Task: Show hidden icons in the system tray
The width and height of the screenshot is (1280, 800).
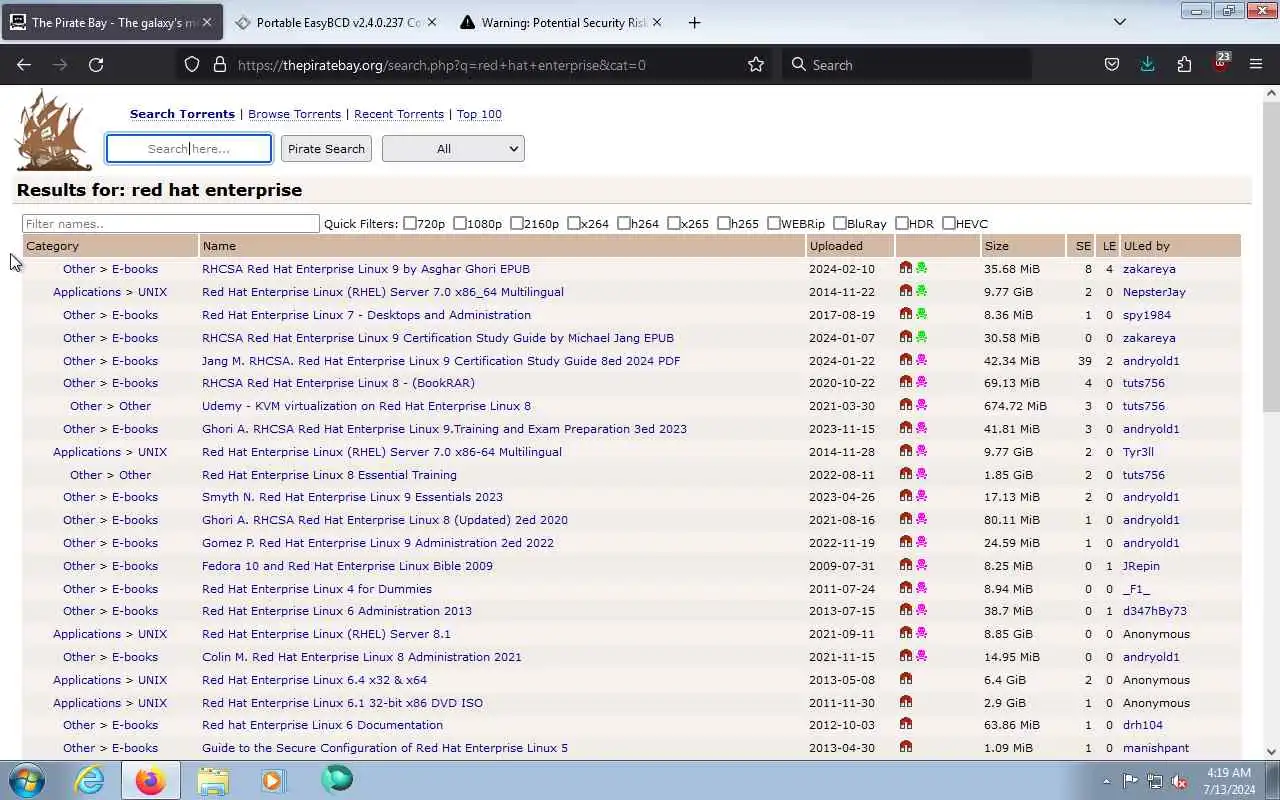Action: [x=1106, y=781]
